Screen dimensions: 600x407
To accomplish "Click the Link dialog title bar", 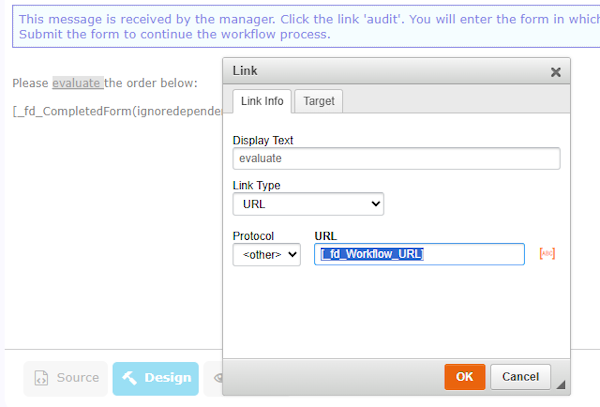I will (390, 71).
